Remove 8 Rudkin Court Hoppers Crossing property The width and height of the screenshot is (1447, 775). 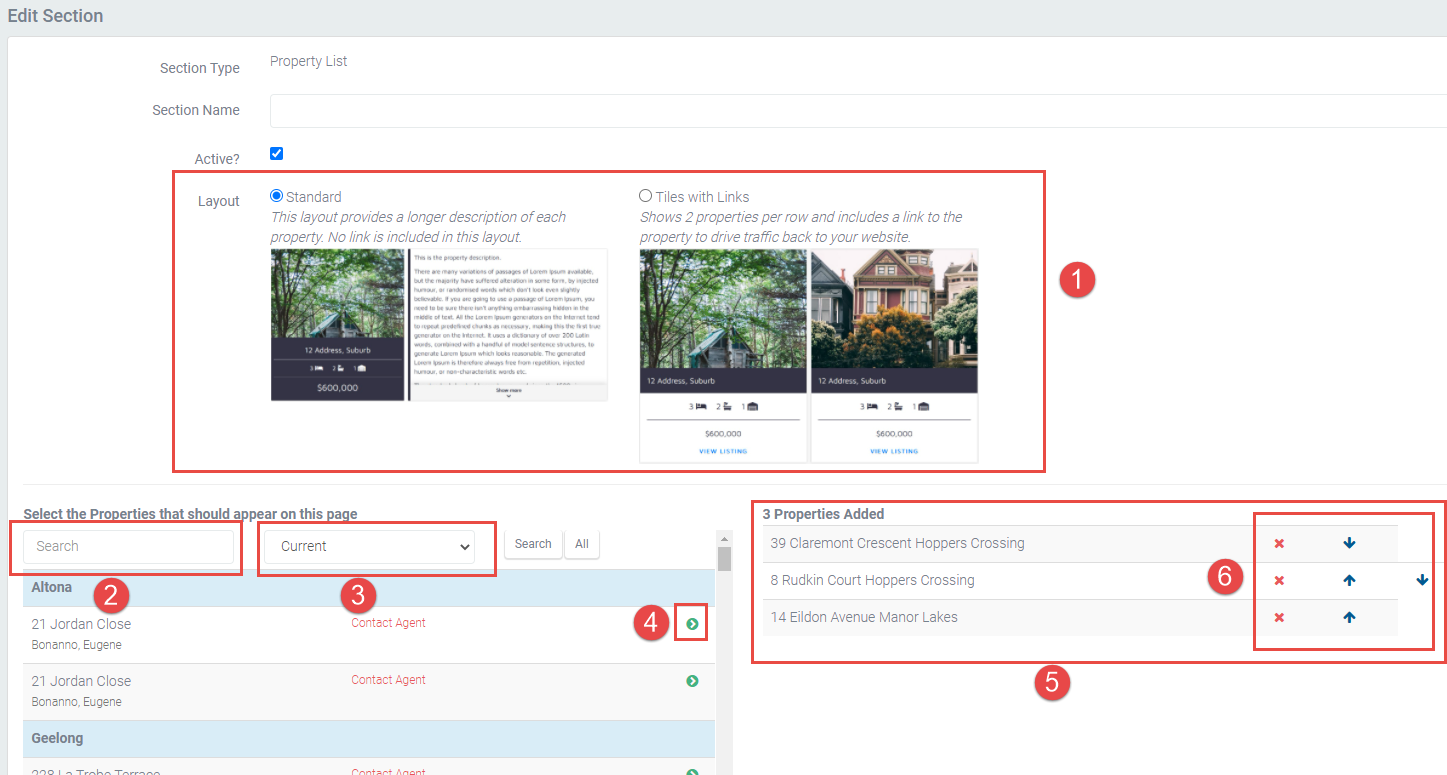point(1279,581)
